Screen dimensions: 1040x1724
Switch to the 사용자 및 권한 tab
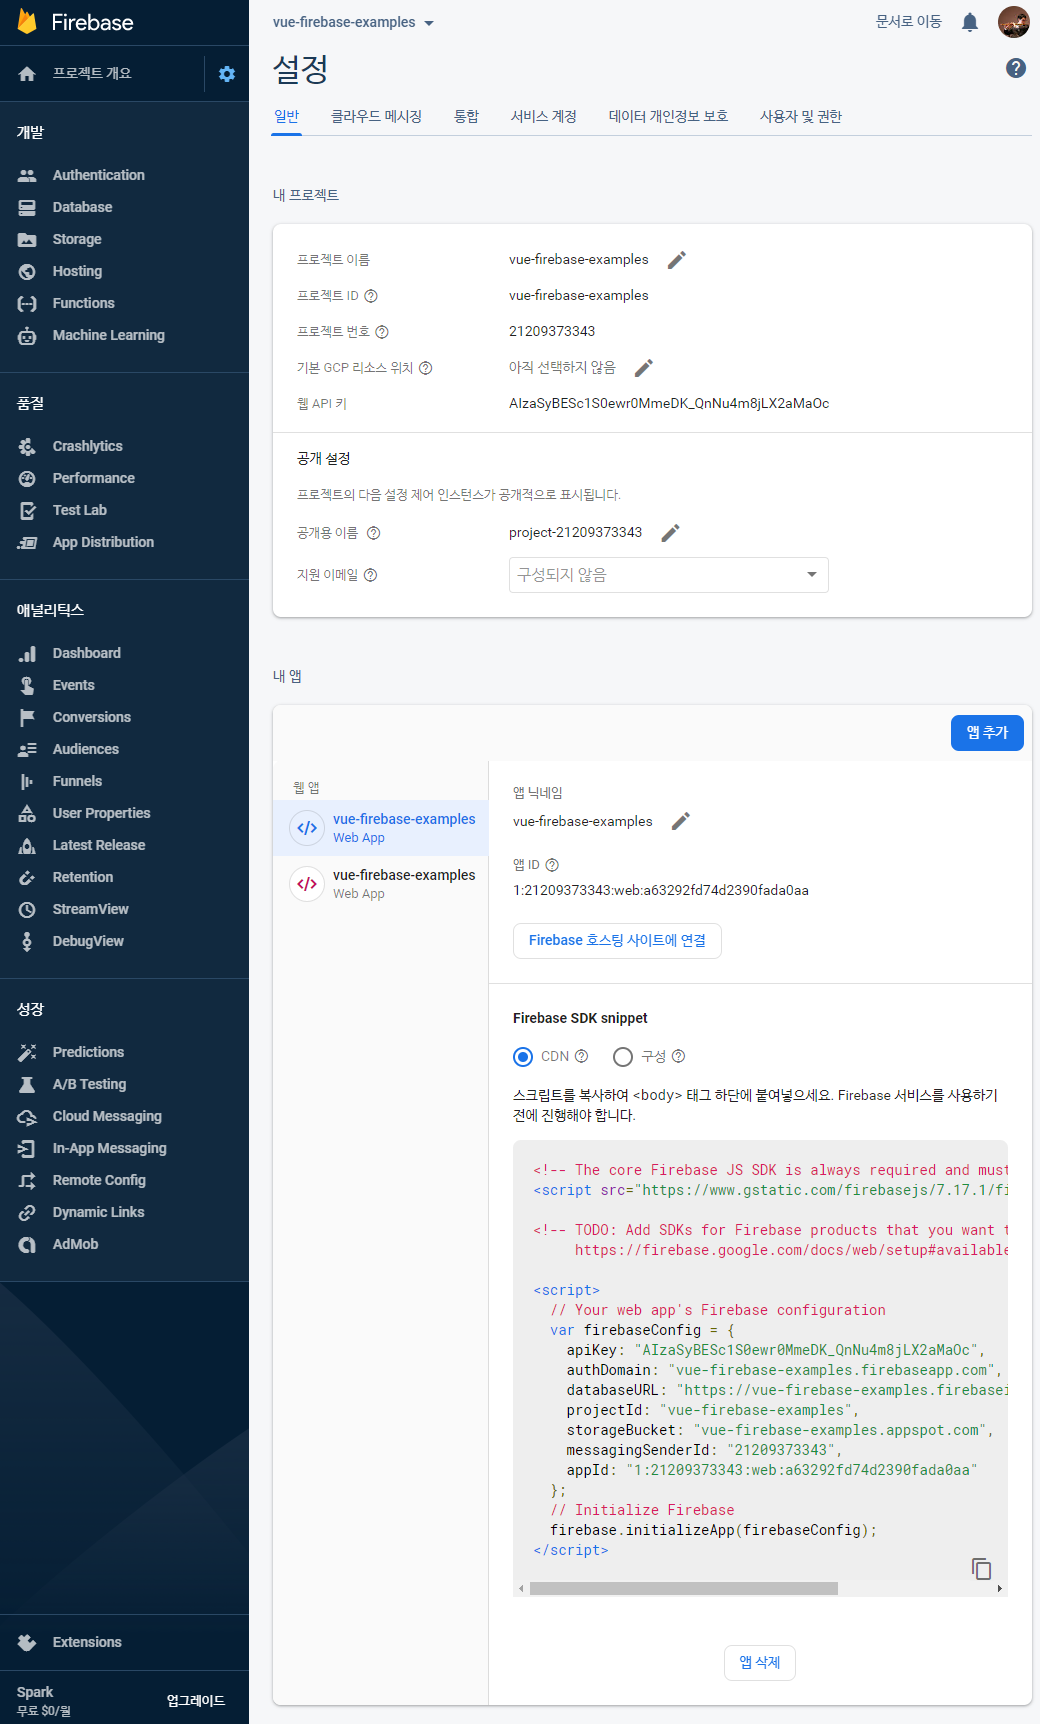tap(801, 116)
